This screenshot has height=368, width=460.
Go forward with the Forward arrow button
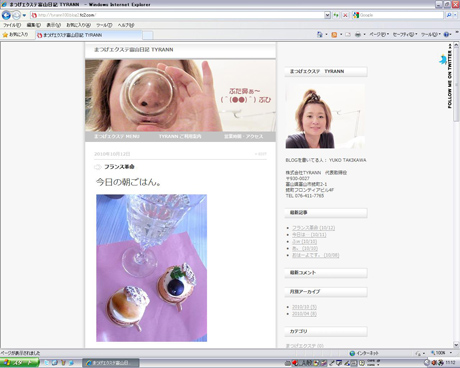pyautogui.click(x=16, y=15)
